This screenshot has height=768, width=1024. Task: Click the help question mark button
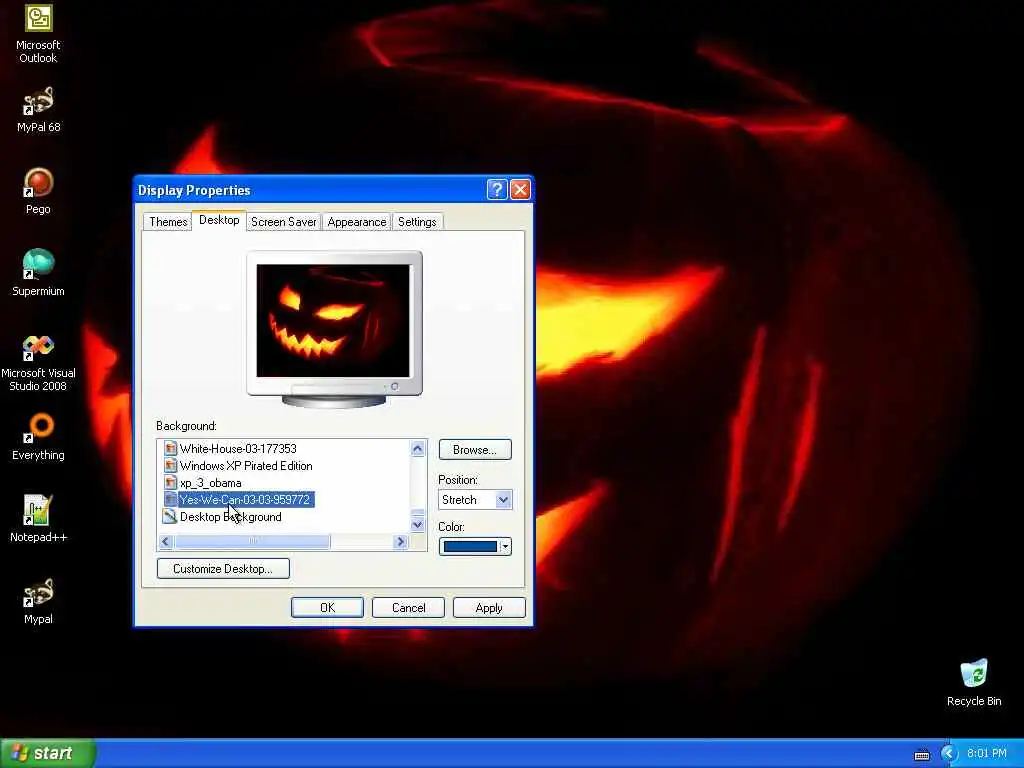click(x=496, y=190)
